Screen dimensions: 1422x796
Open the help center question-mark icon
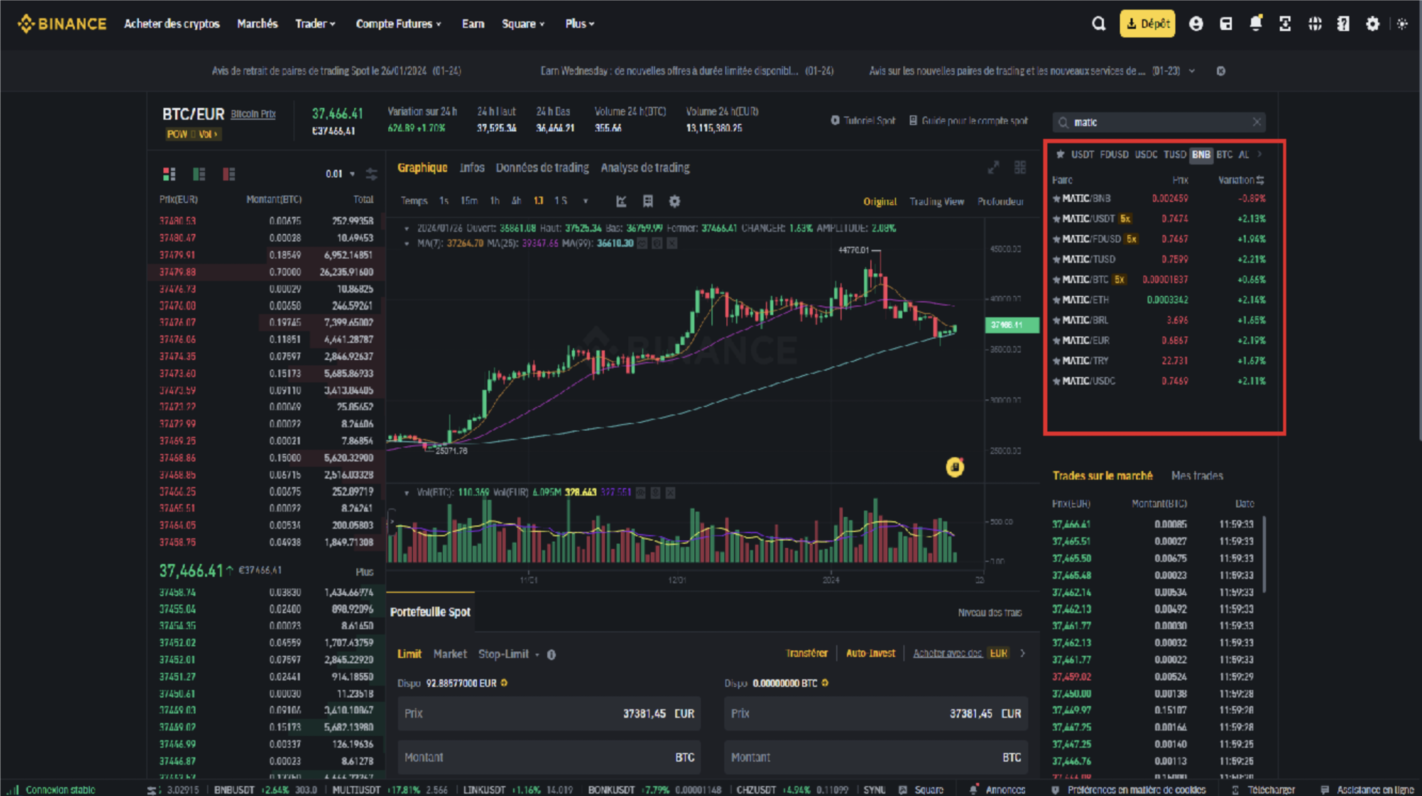tap(1343, 24)
